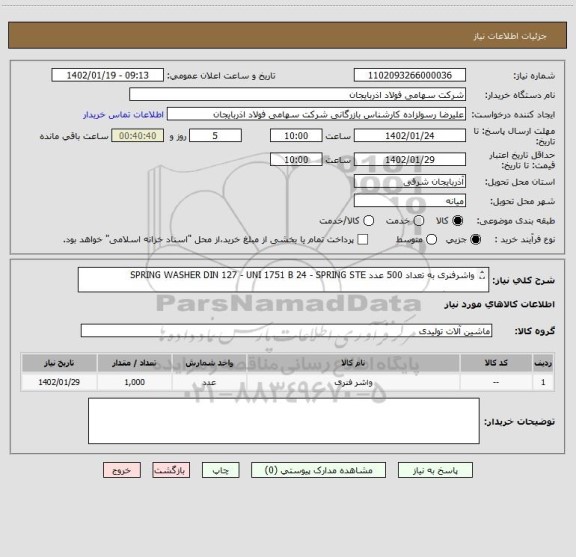The image size is (576, 557).
Task: Click the واشر فنری item name cell
Action: [x=353, y=382]
